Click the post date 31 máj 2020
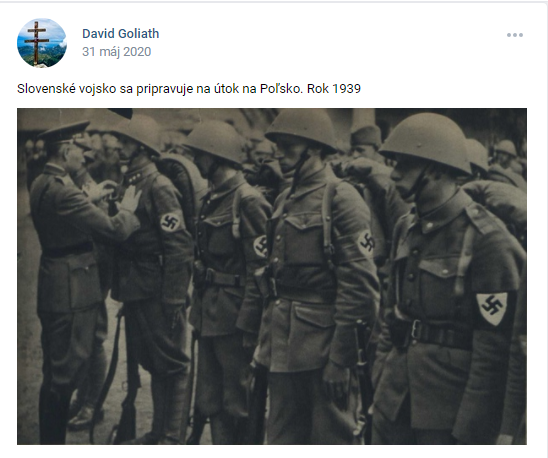The height and width of the screenshot is (458, 548). coord(116,52)
